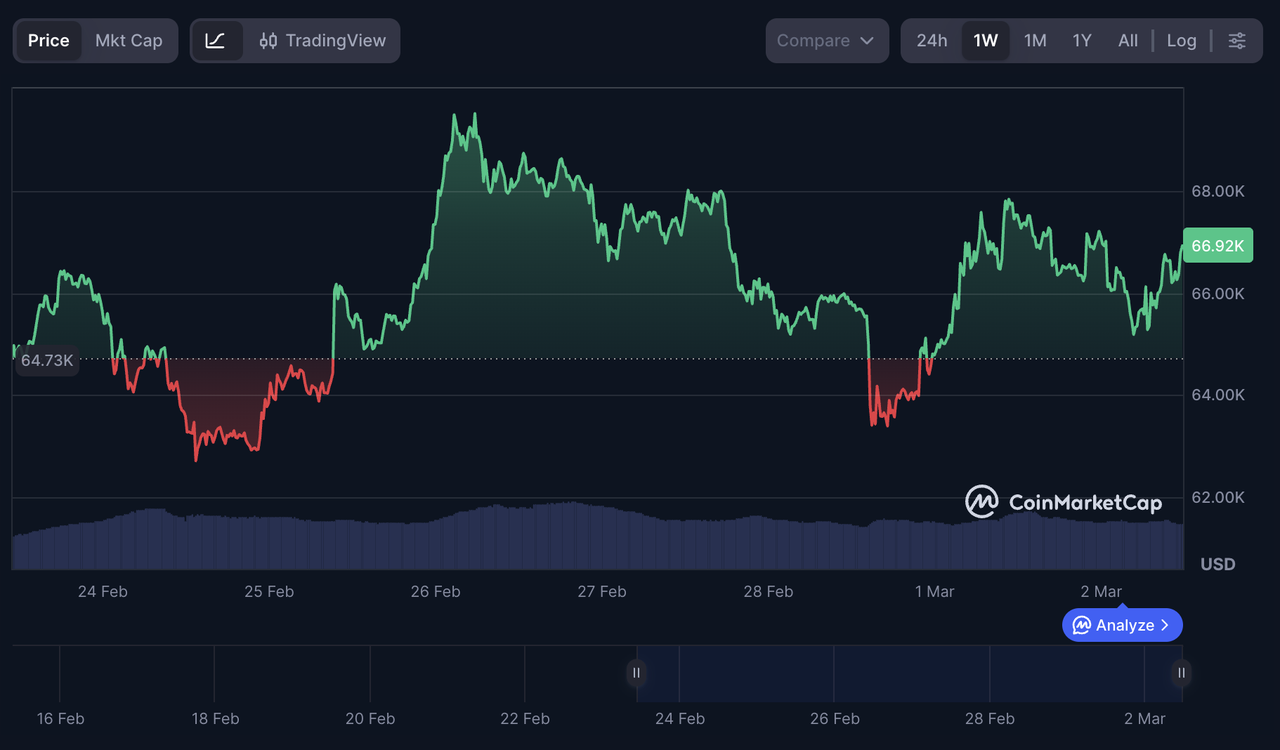Switch to TradingView candlestick chart

[322, 41]
